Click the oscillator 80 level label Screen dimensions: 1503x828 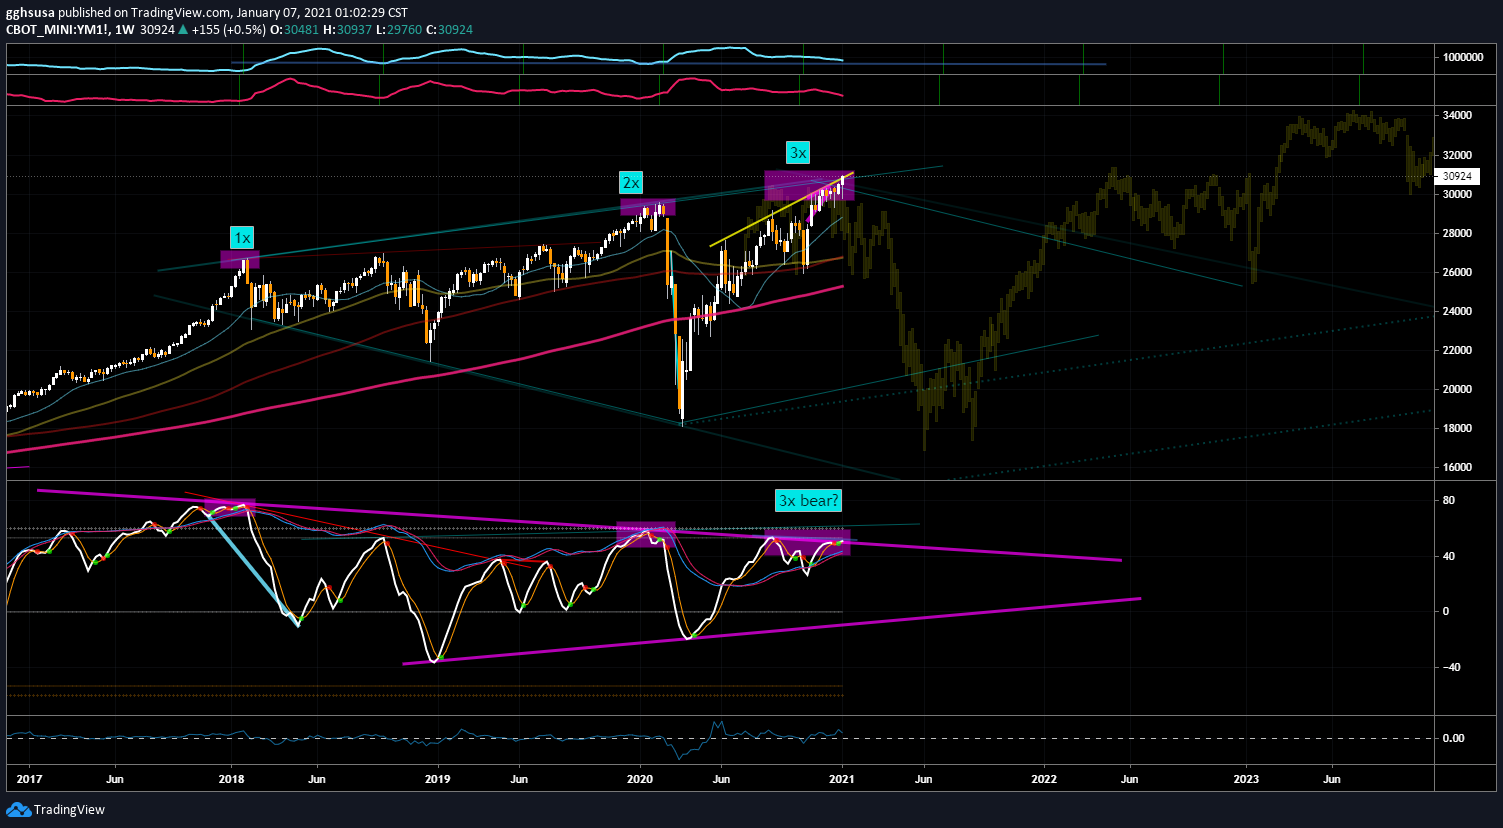click(1448, 501)
